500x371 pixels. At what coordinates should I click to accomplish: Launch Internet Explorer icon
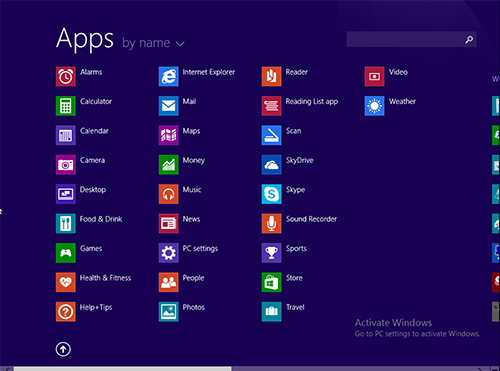click(168, 76)
